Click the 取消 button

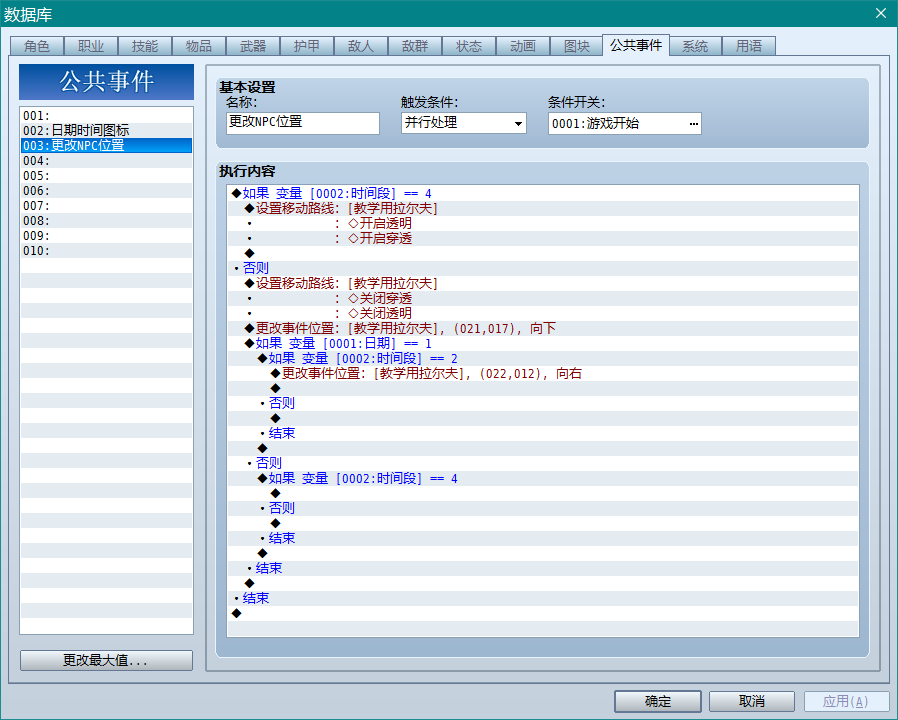point(751,701)
